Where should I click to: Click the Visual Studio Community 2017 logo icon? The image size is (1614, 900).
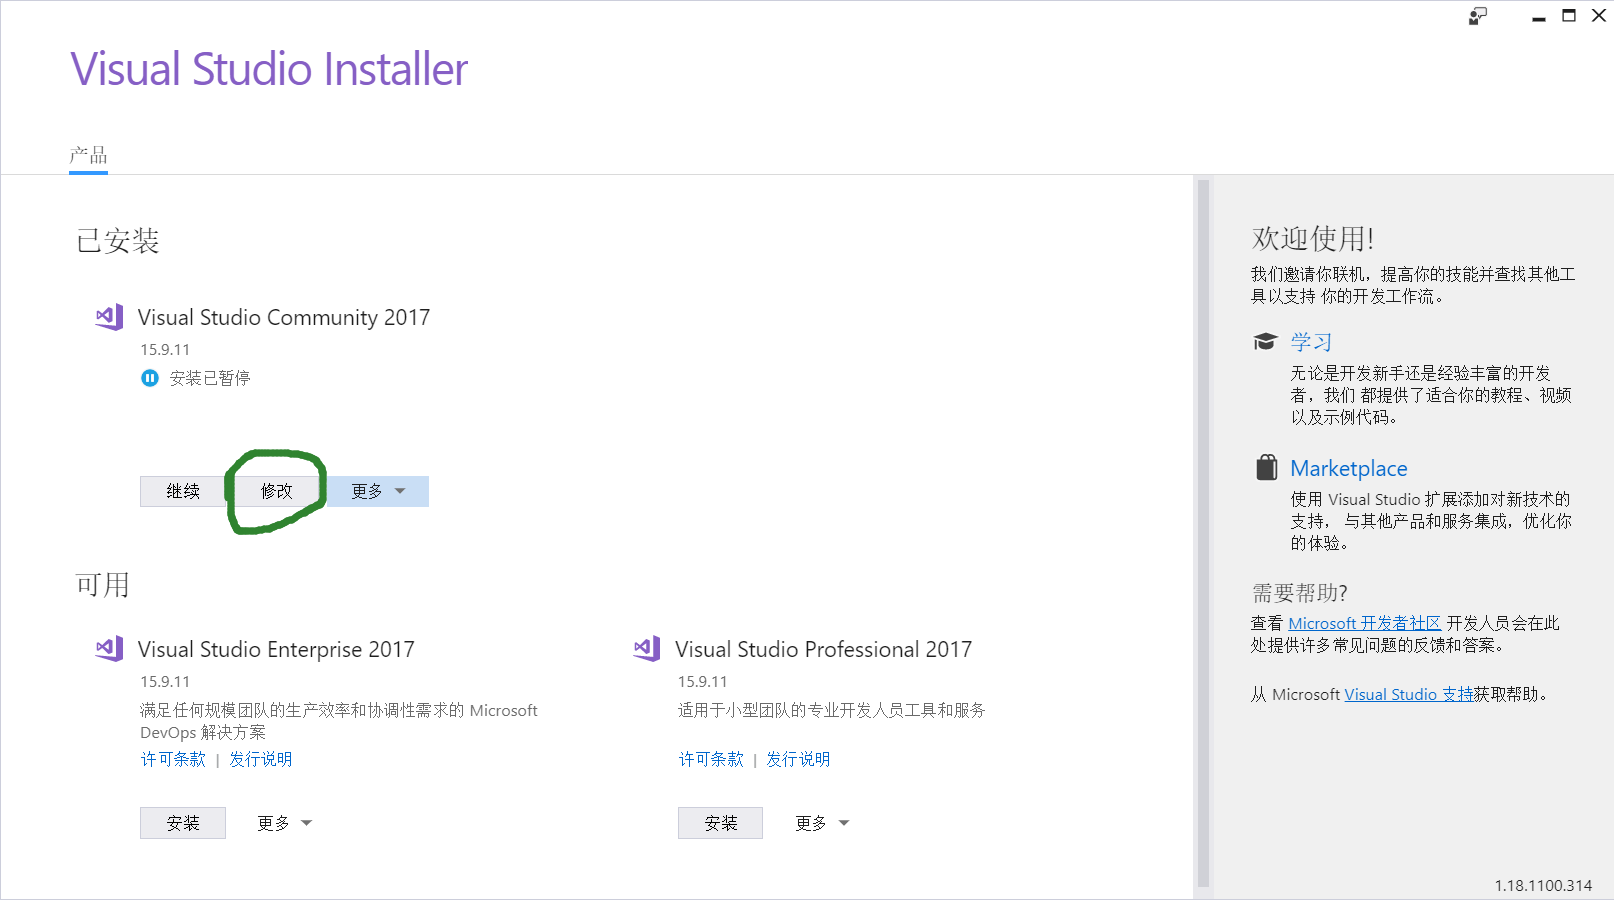108,316
